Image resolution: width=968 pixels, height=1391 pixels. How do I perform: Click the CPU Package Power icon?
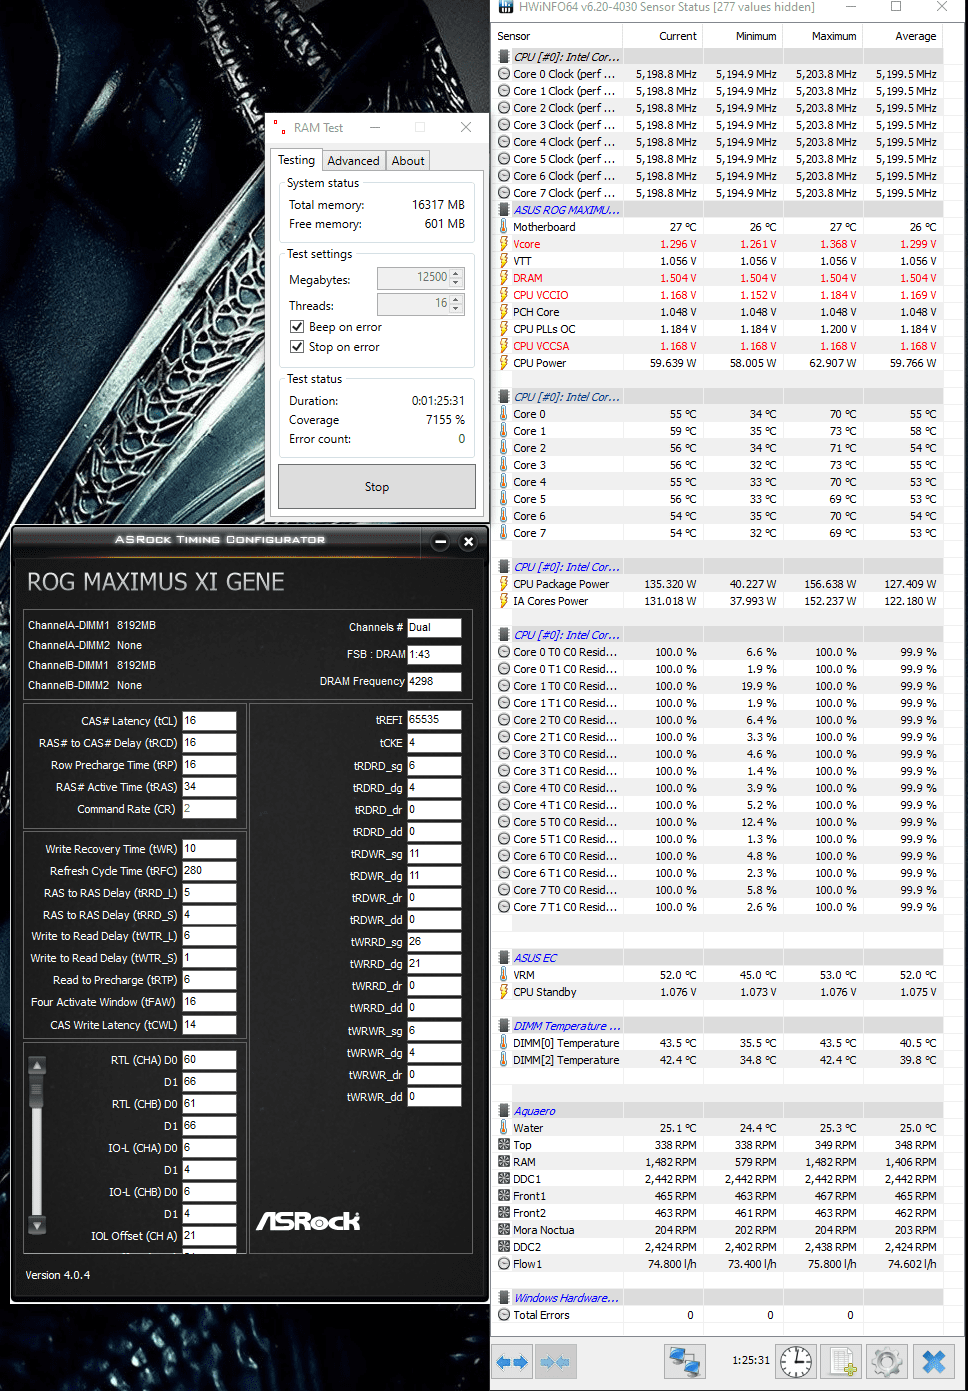[504, 584]
